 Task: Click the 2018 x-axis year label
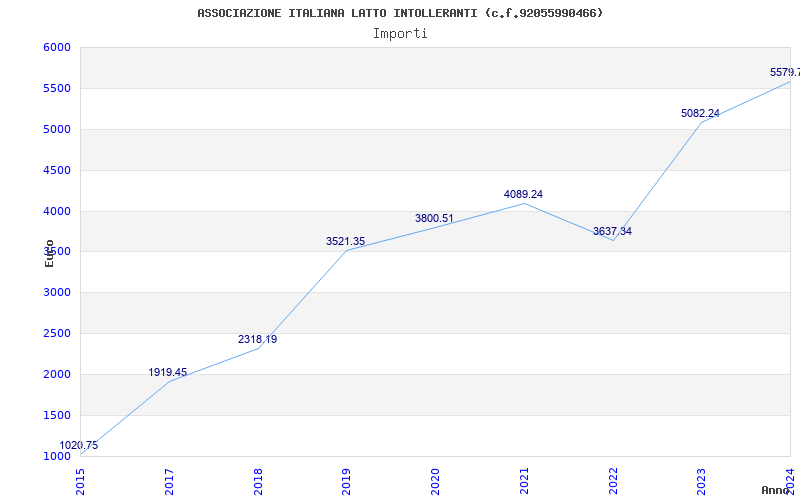point(258,481)
